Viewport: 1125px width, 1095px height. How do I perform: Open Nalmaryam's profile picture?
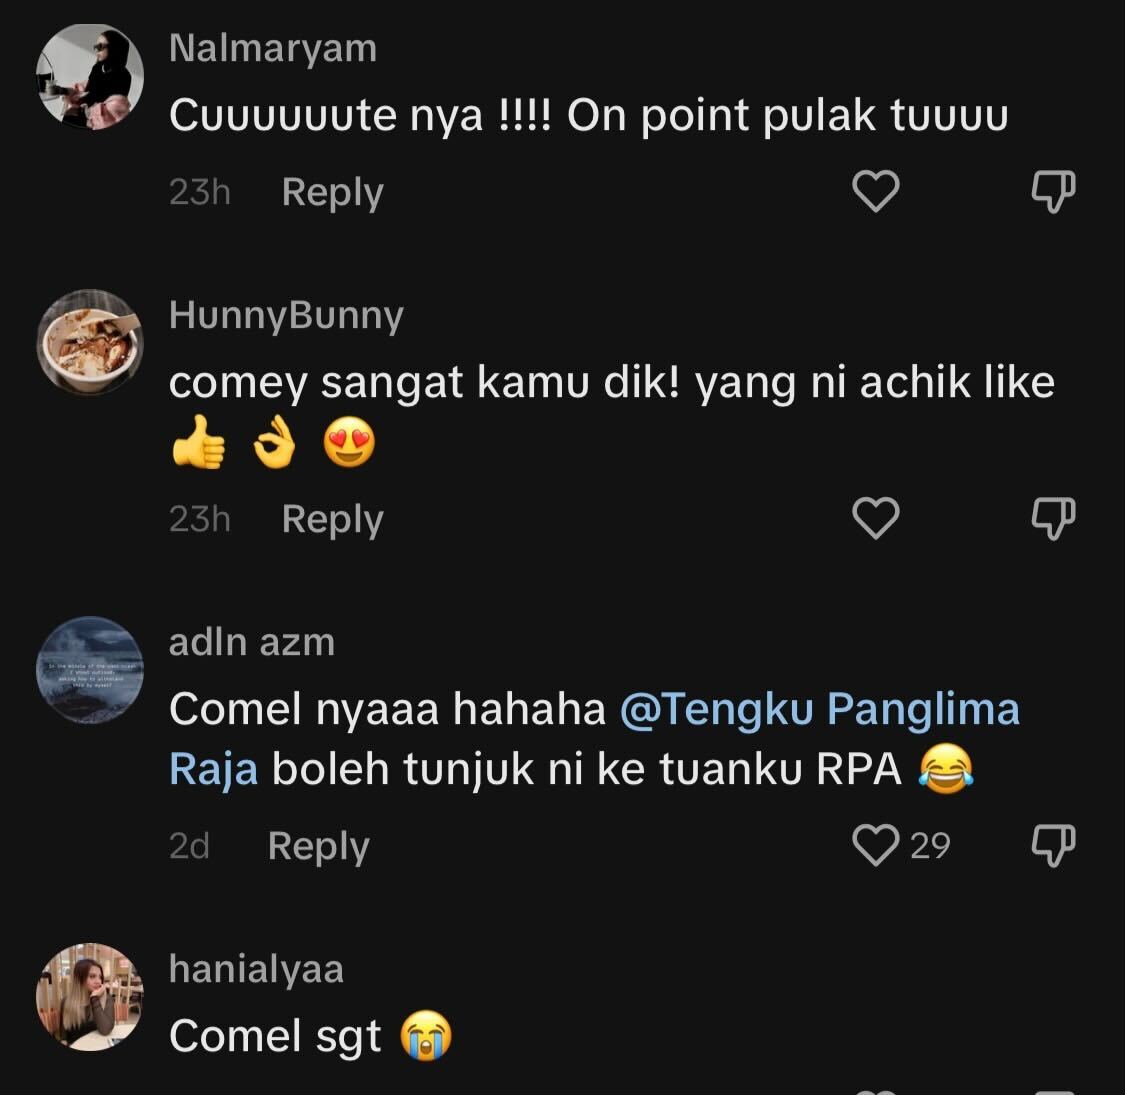(90, 76)
